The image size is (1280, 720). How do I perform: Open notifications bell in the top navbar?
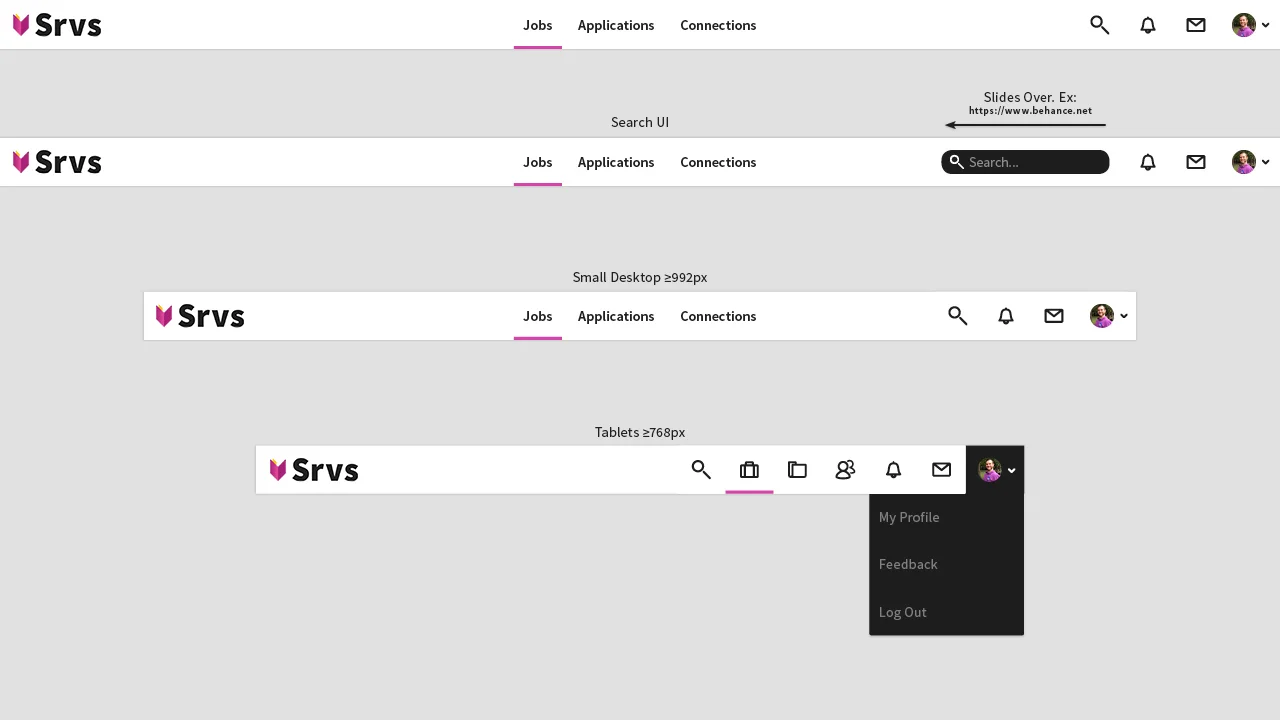1147,25
